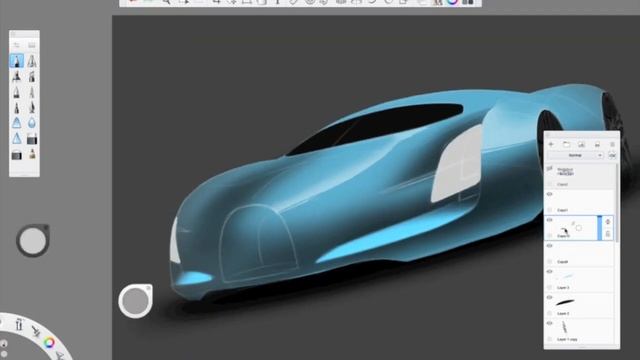The height and width of the screenshot is (360, 640).
Task: Select Layer 3 in the layers list
Action: [579, 280]
